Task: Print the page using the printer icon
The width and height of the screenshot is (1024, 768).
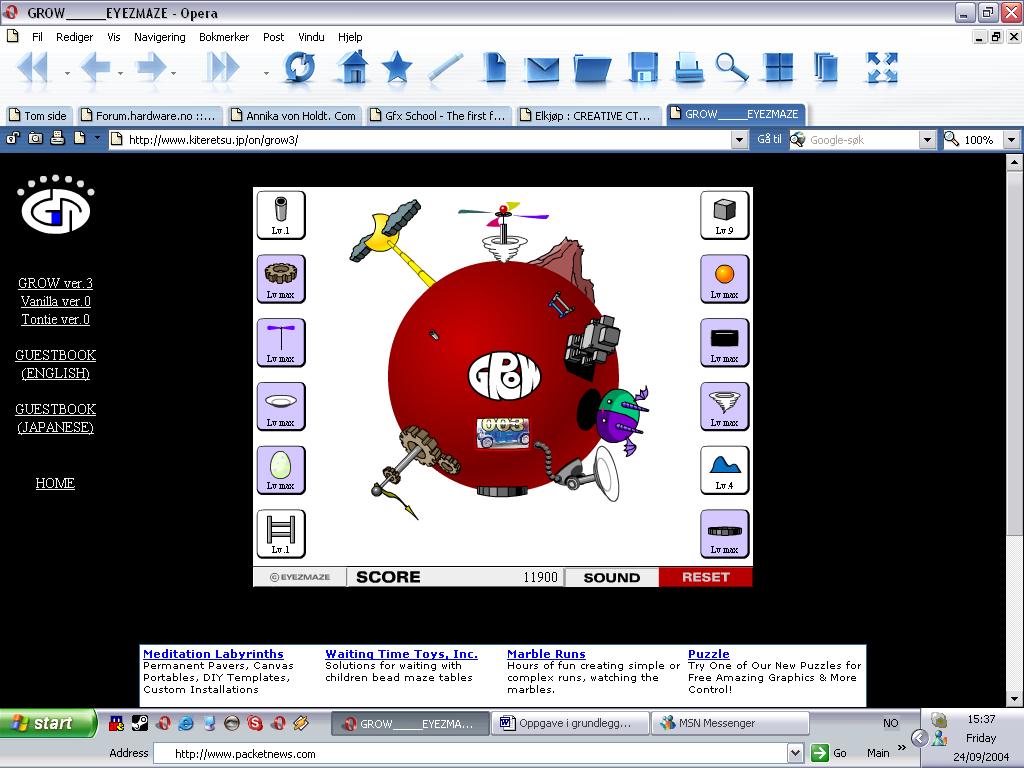Action: point(688,68)
